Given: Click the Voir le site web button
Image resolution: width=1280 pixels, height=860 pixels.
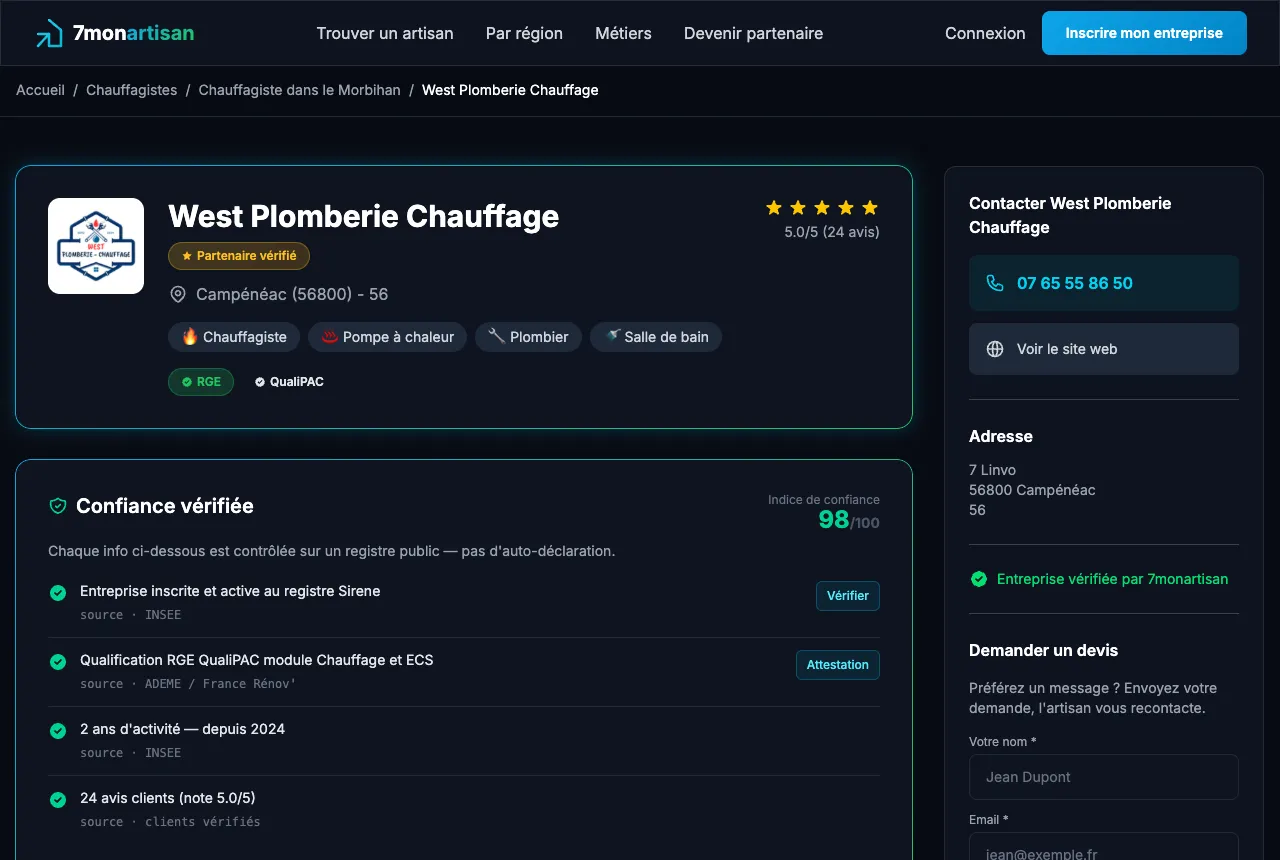Looking at the screenshot, I should click(1104, 349).
